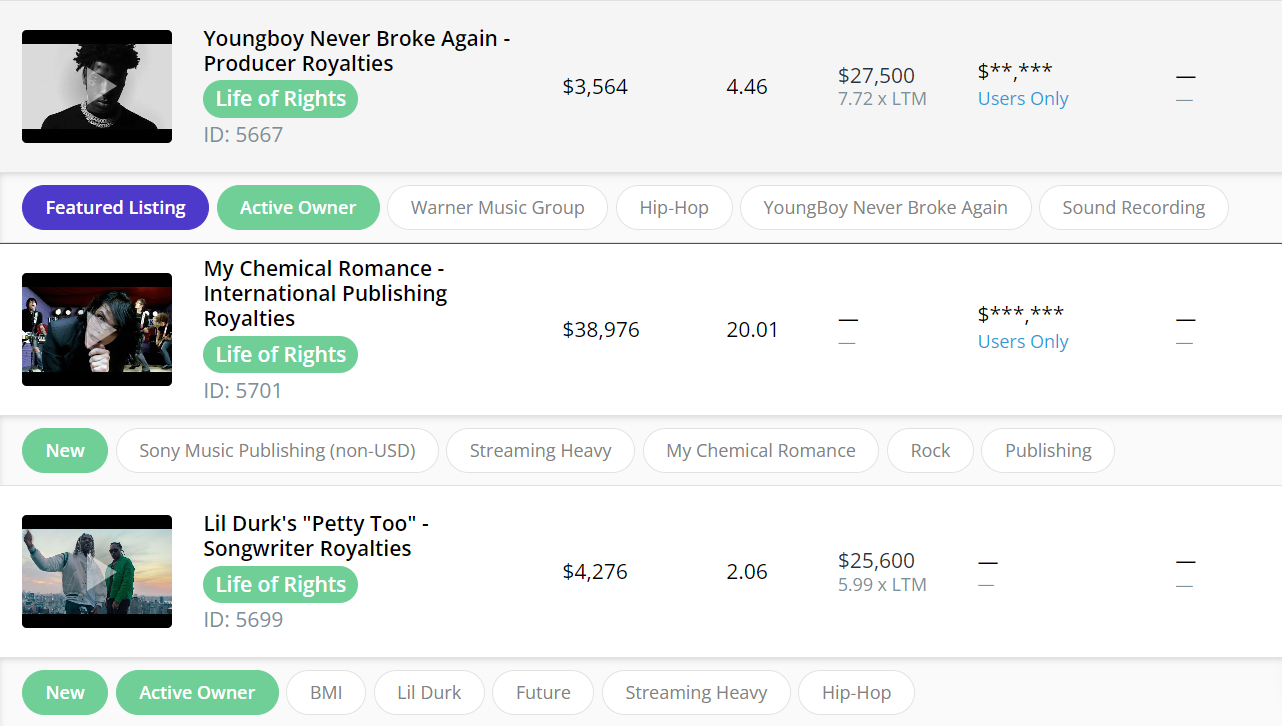Screen dimensions: 1282x726
Task: Filter by Rock tag
Action: coord(930,451)
